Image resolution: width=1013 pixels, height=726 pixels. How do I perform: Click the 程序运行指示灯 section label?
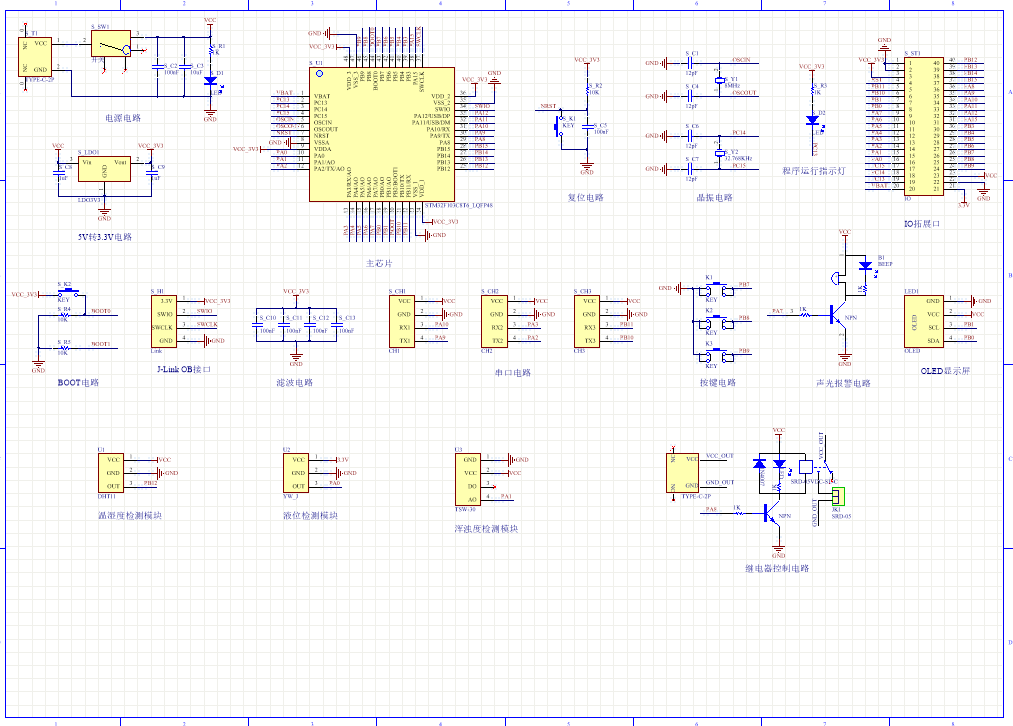[x=813, y=171]
